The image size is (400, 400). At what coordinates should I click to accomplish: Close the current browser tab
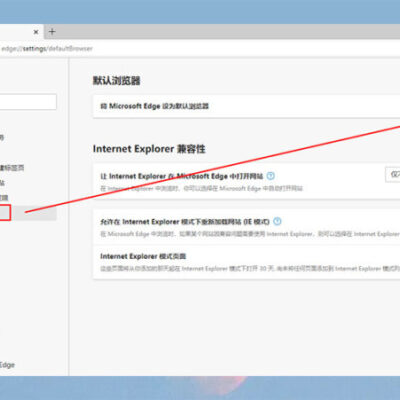[36, 32]
